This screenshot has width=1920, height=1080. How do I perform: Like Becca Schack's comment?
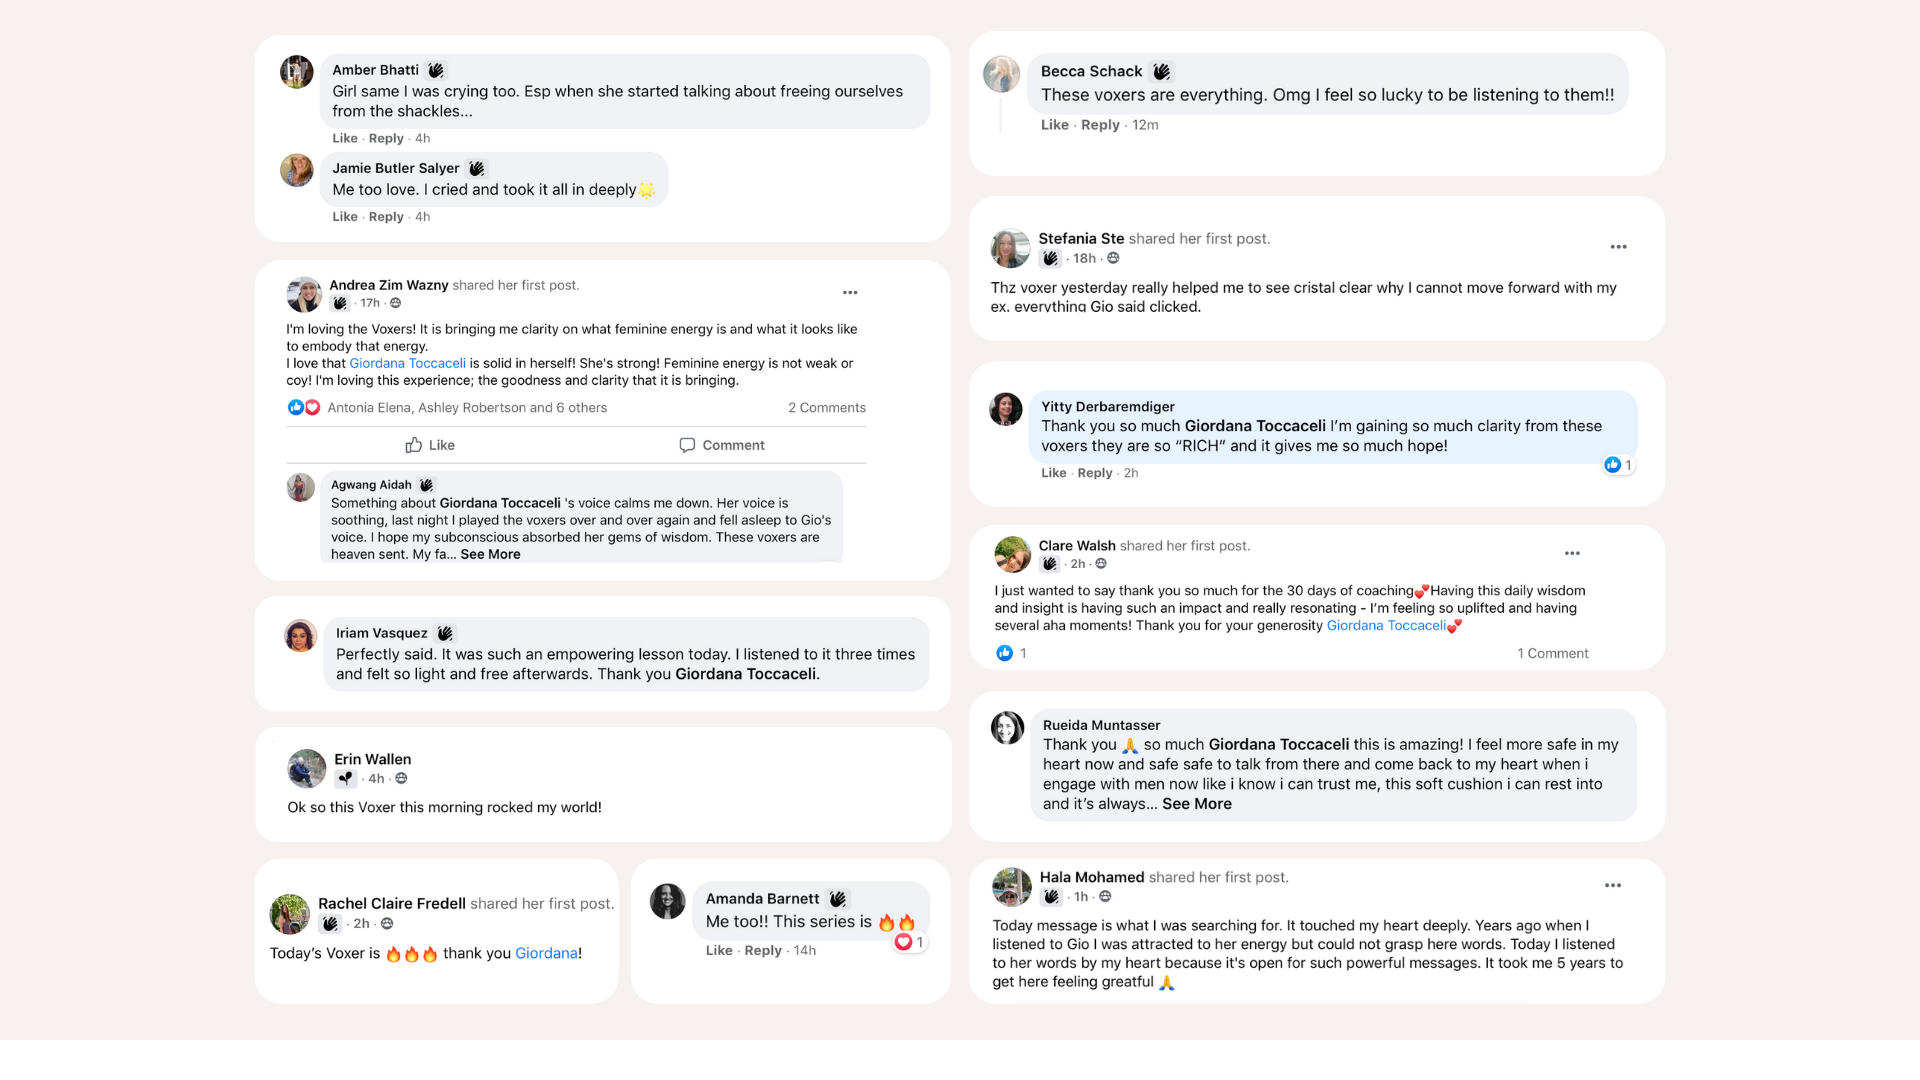(x=1054, y=125)
